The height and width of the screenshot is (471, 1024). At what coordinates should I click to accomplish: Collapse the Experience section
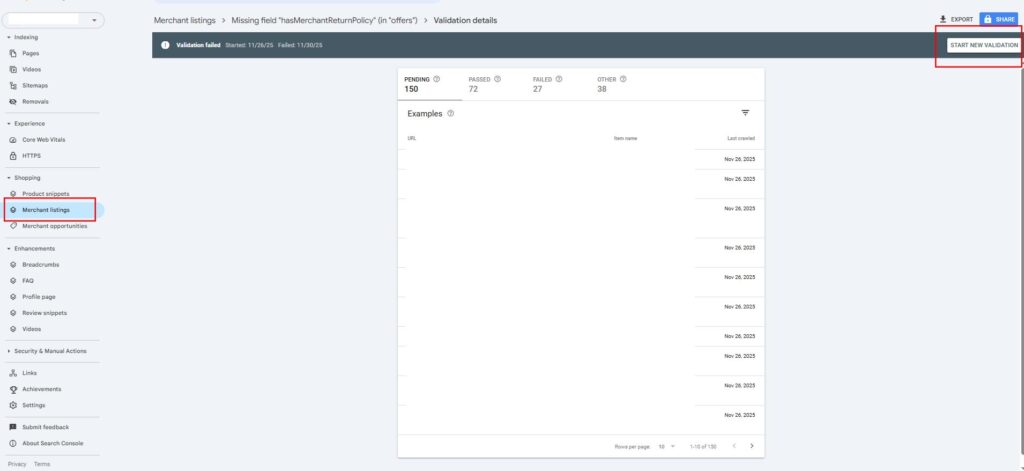coord(25,123)
